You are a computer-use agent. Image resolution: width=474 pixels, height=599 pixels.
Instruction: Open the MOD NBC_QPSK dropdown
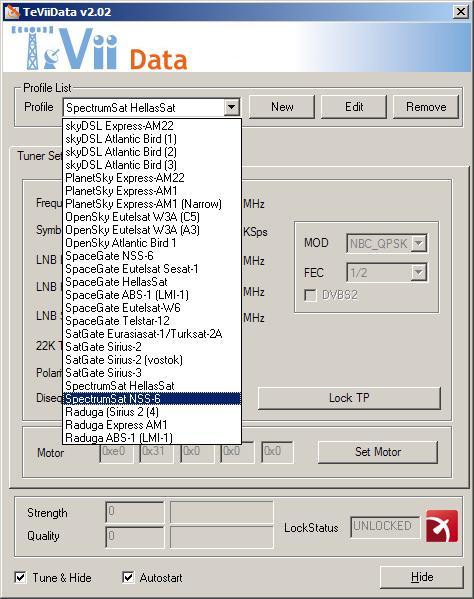419,243
